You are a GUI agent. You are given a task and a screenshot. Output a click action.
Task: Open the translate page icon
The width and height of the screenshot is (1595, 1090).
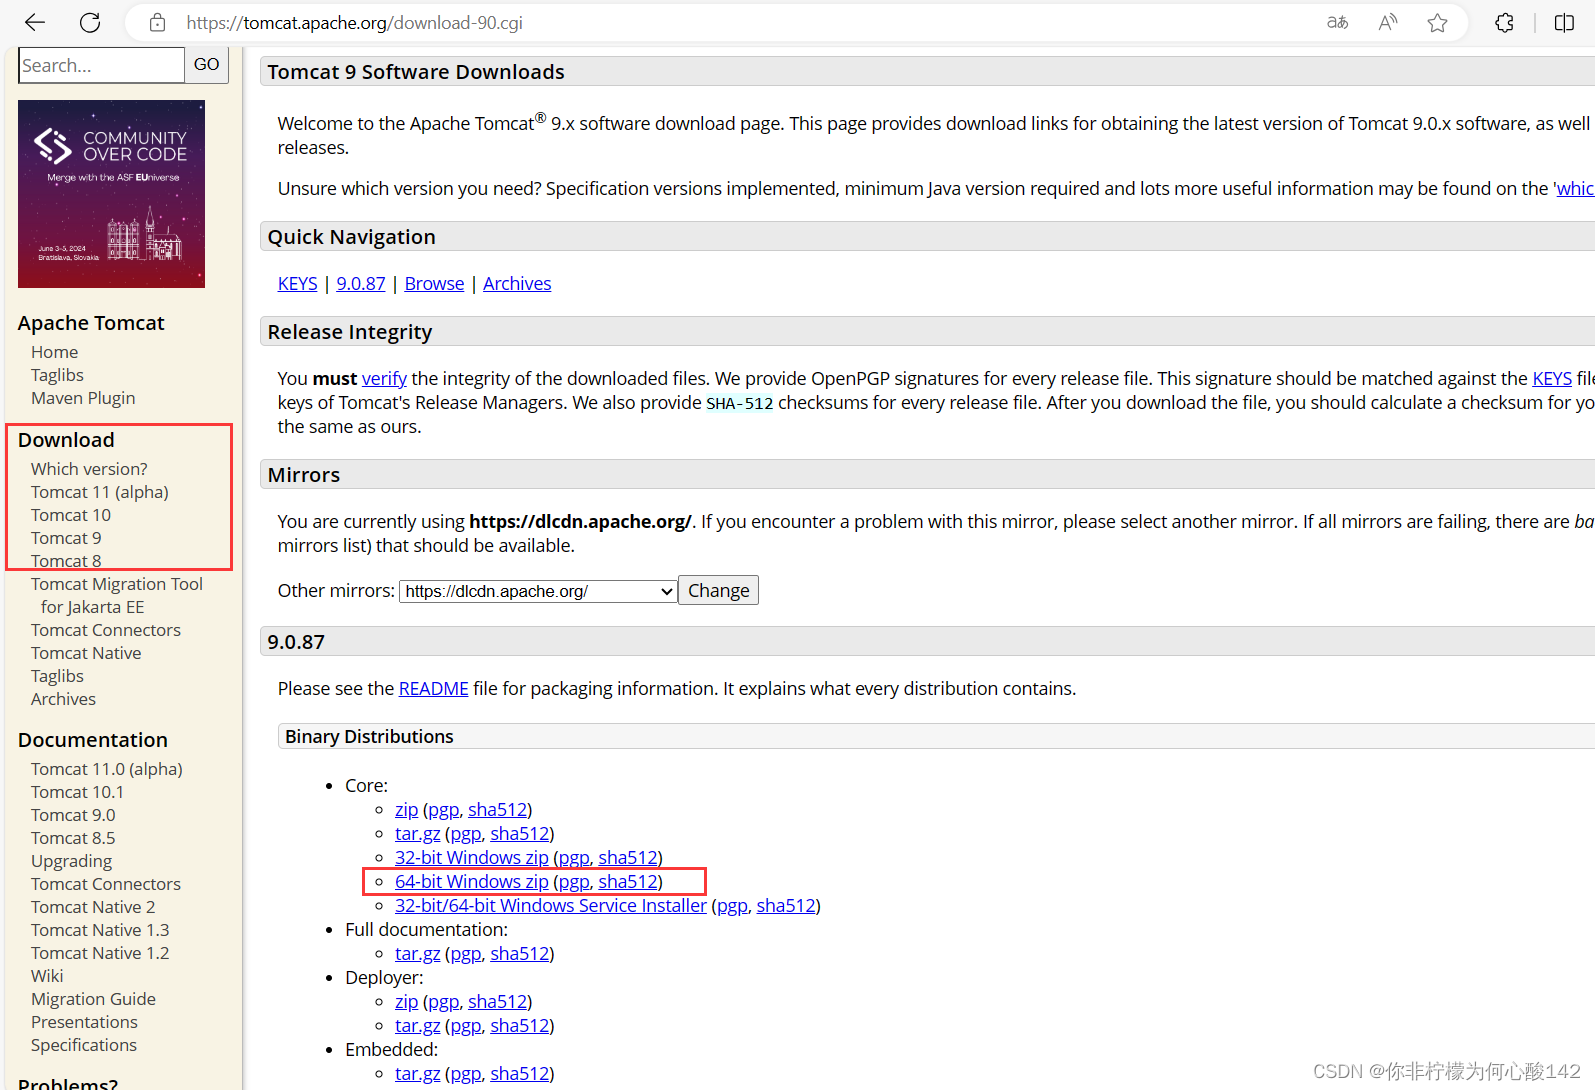1337,22
